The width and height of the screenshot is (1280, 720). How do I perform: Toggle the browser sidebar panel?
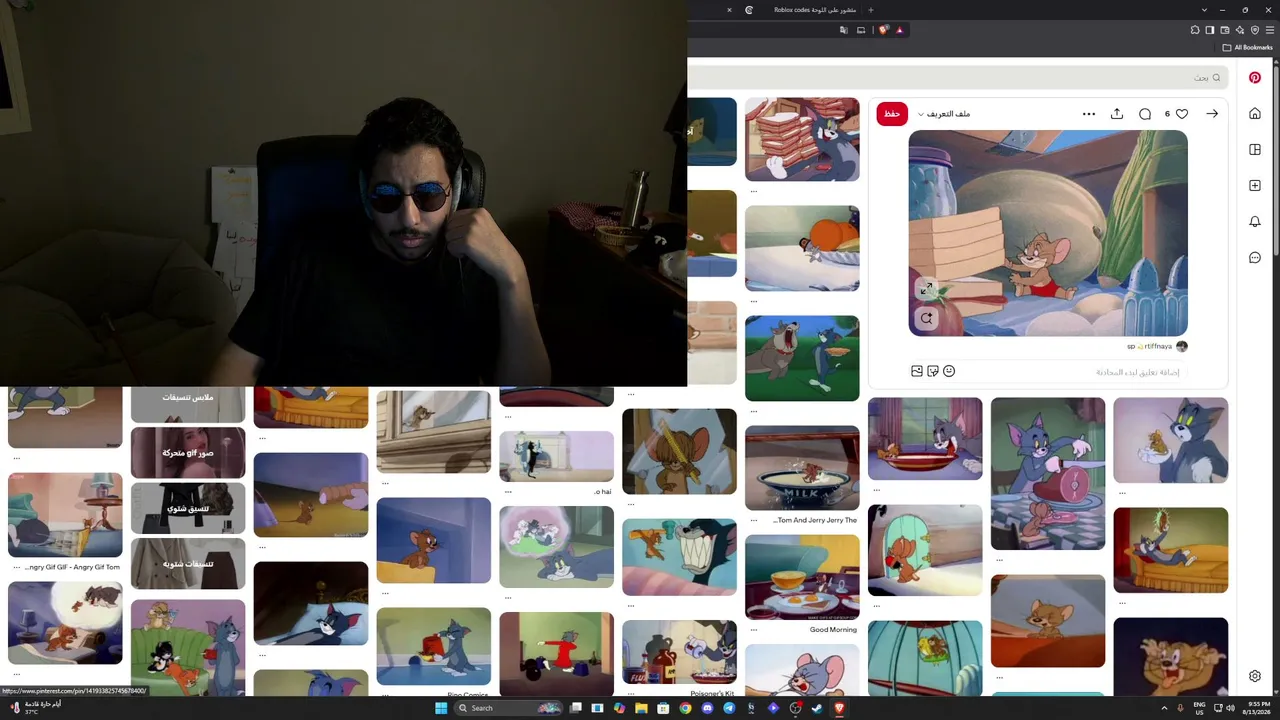(1210, 30)
